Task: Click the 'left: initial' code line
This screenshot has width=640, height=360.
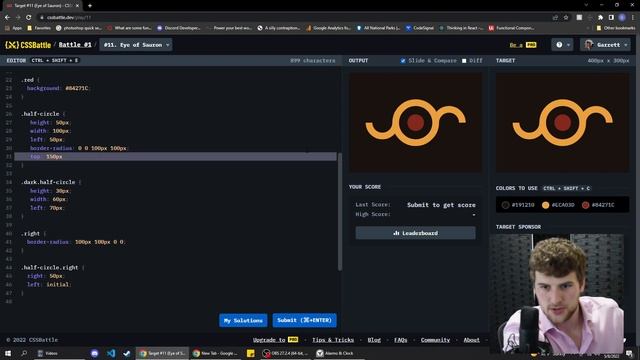Action: (x=48, y=284)
